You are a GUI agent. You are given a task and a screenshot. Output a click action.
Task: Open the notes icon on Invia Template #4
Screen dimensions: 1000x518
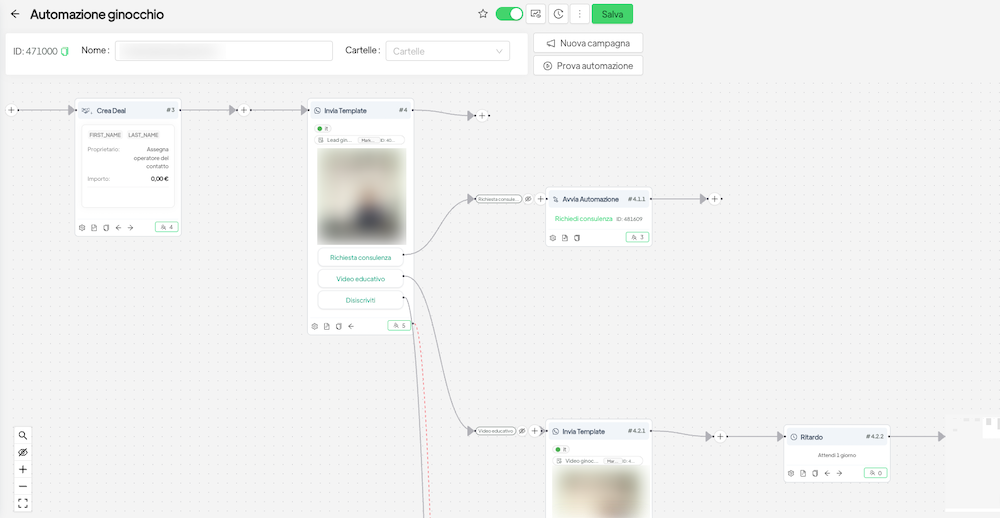click(327, 327)
